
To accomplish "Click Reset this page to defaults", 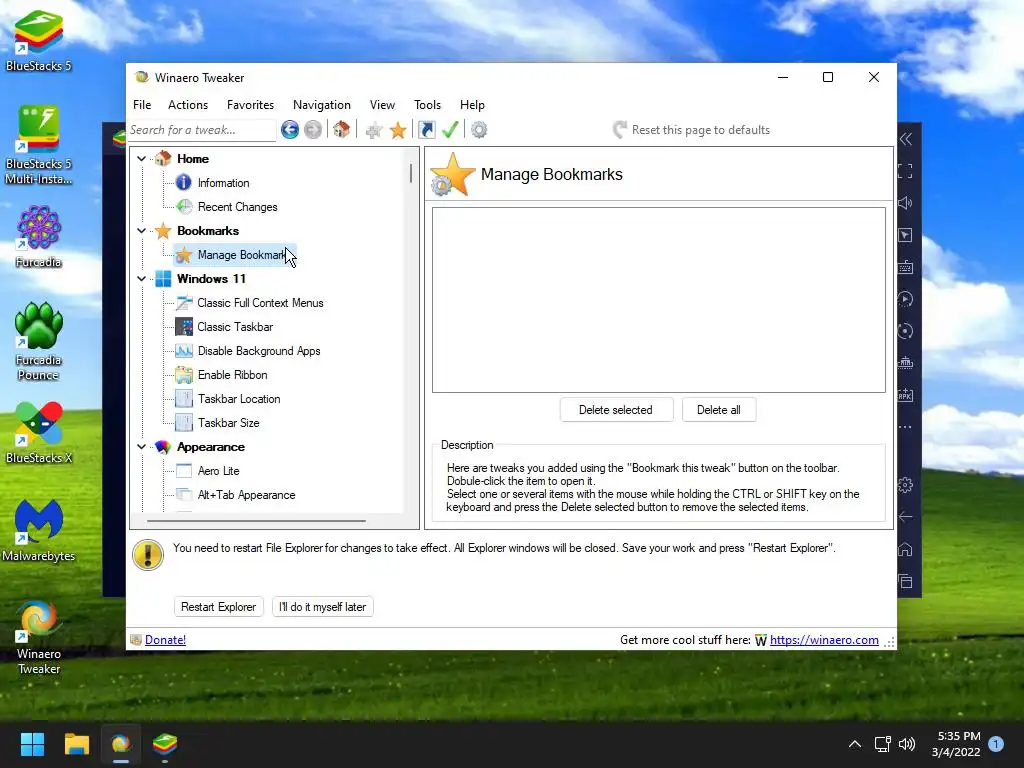I will (692, 129).
